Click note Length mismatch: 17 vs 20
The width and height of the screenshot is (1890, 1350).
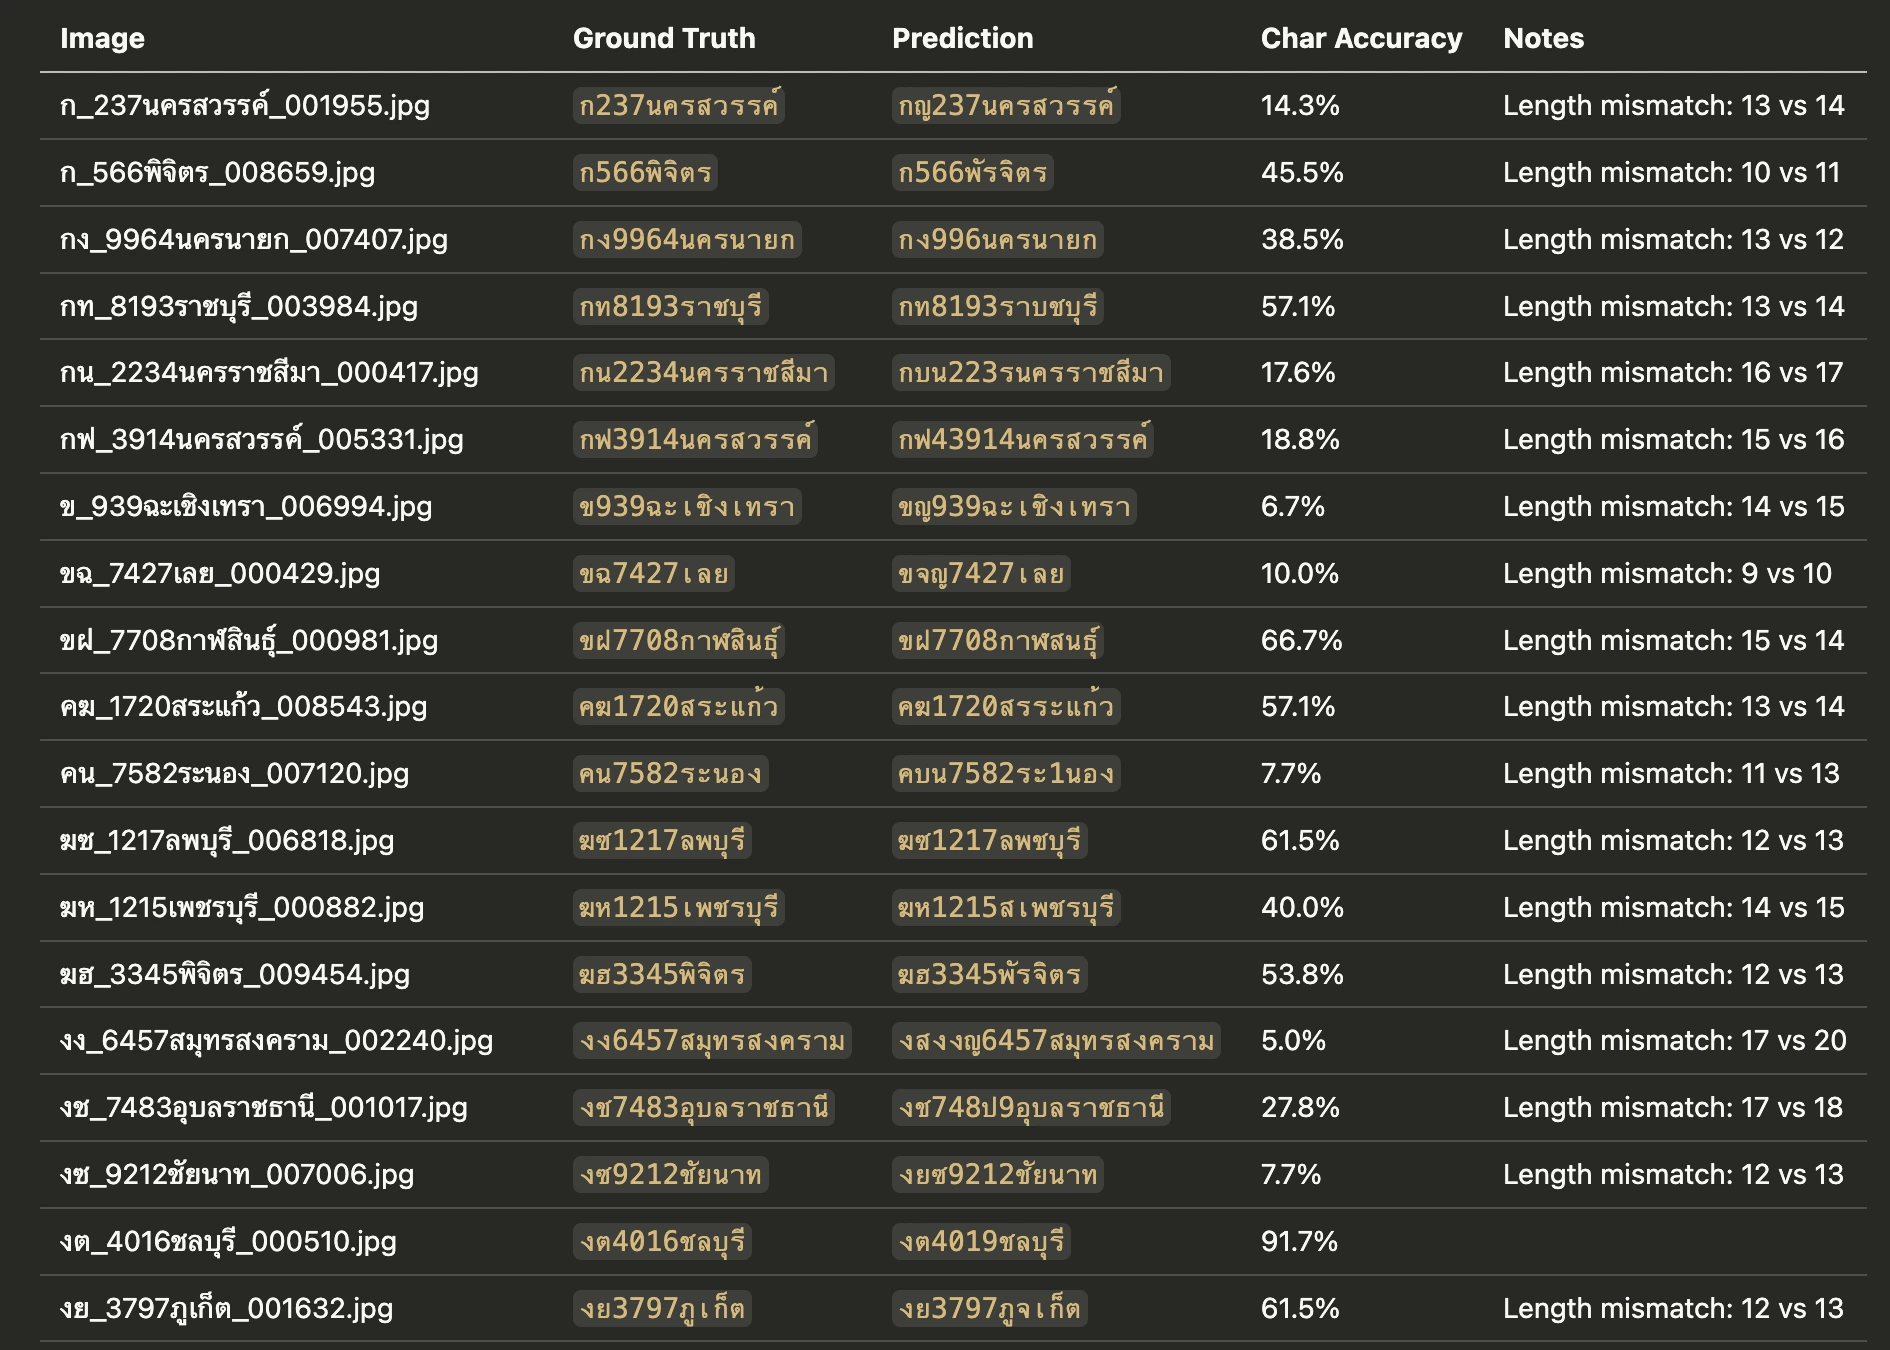1675,1040
